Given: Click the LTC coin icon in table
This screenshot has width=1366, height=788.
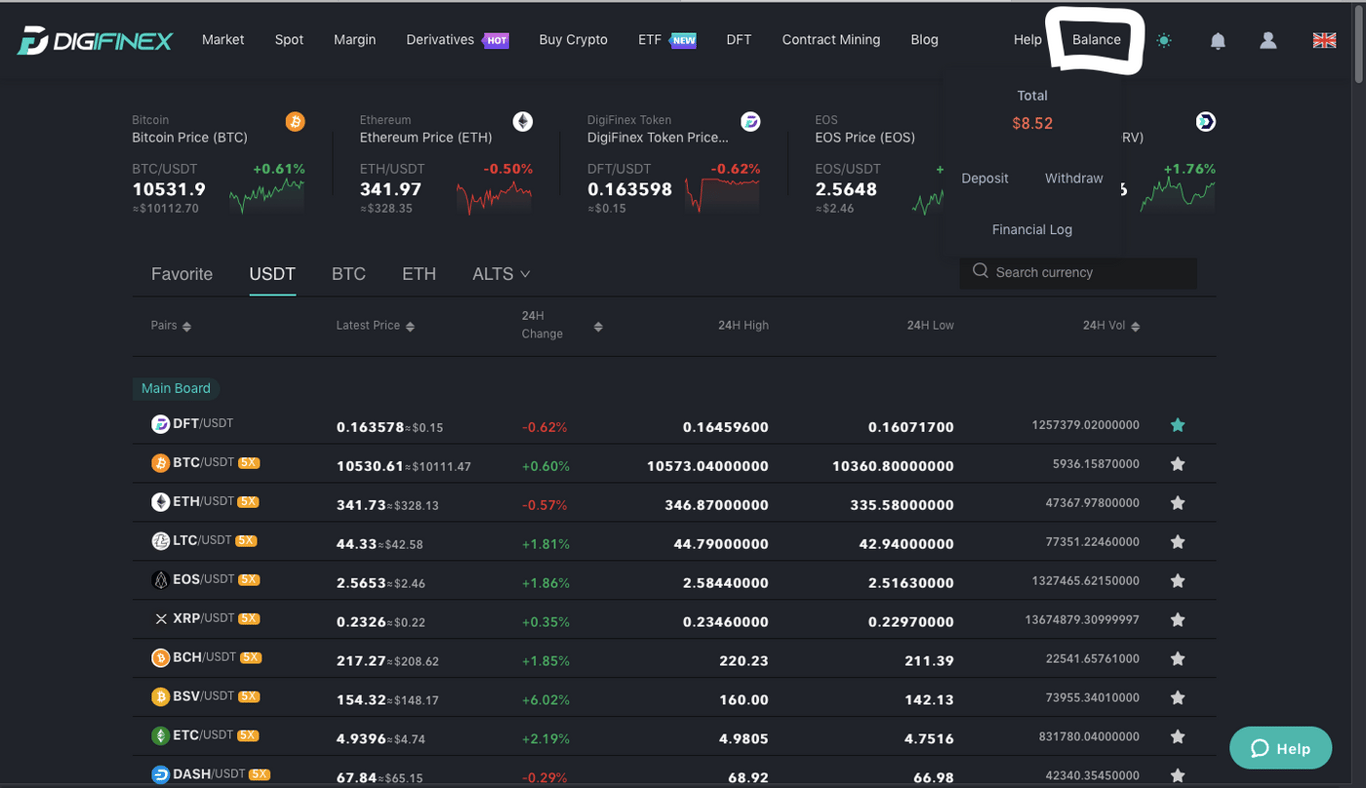Looking at the screenshot, I should (x=160, y=541).
